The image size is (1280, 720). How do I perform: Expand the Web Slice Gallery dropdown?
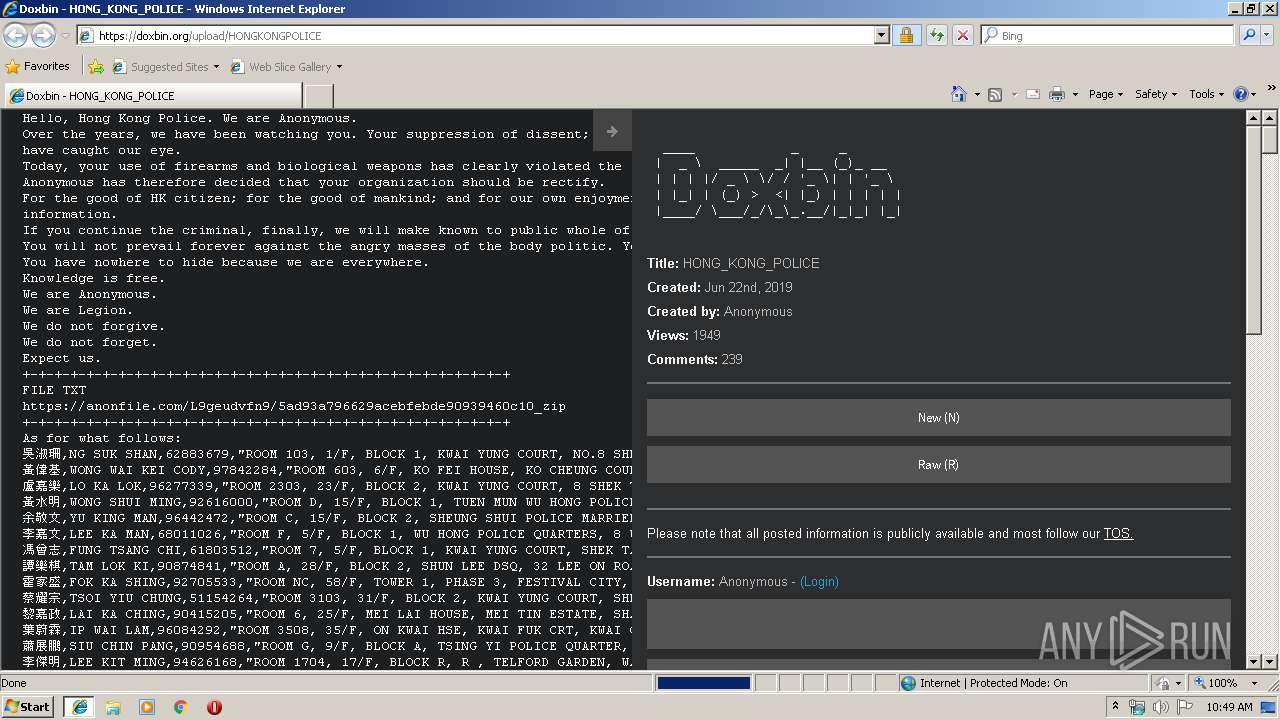pyautogui.click(x=339, y=67)
